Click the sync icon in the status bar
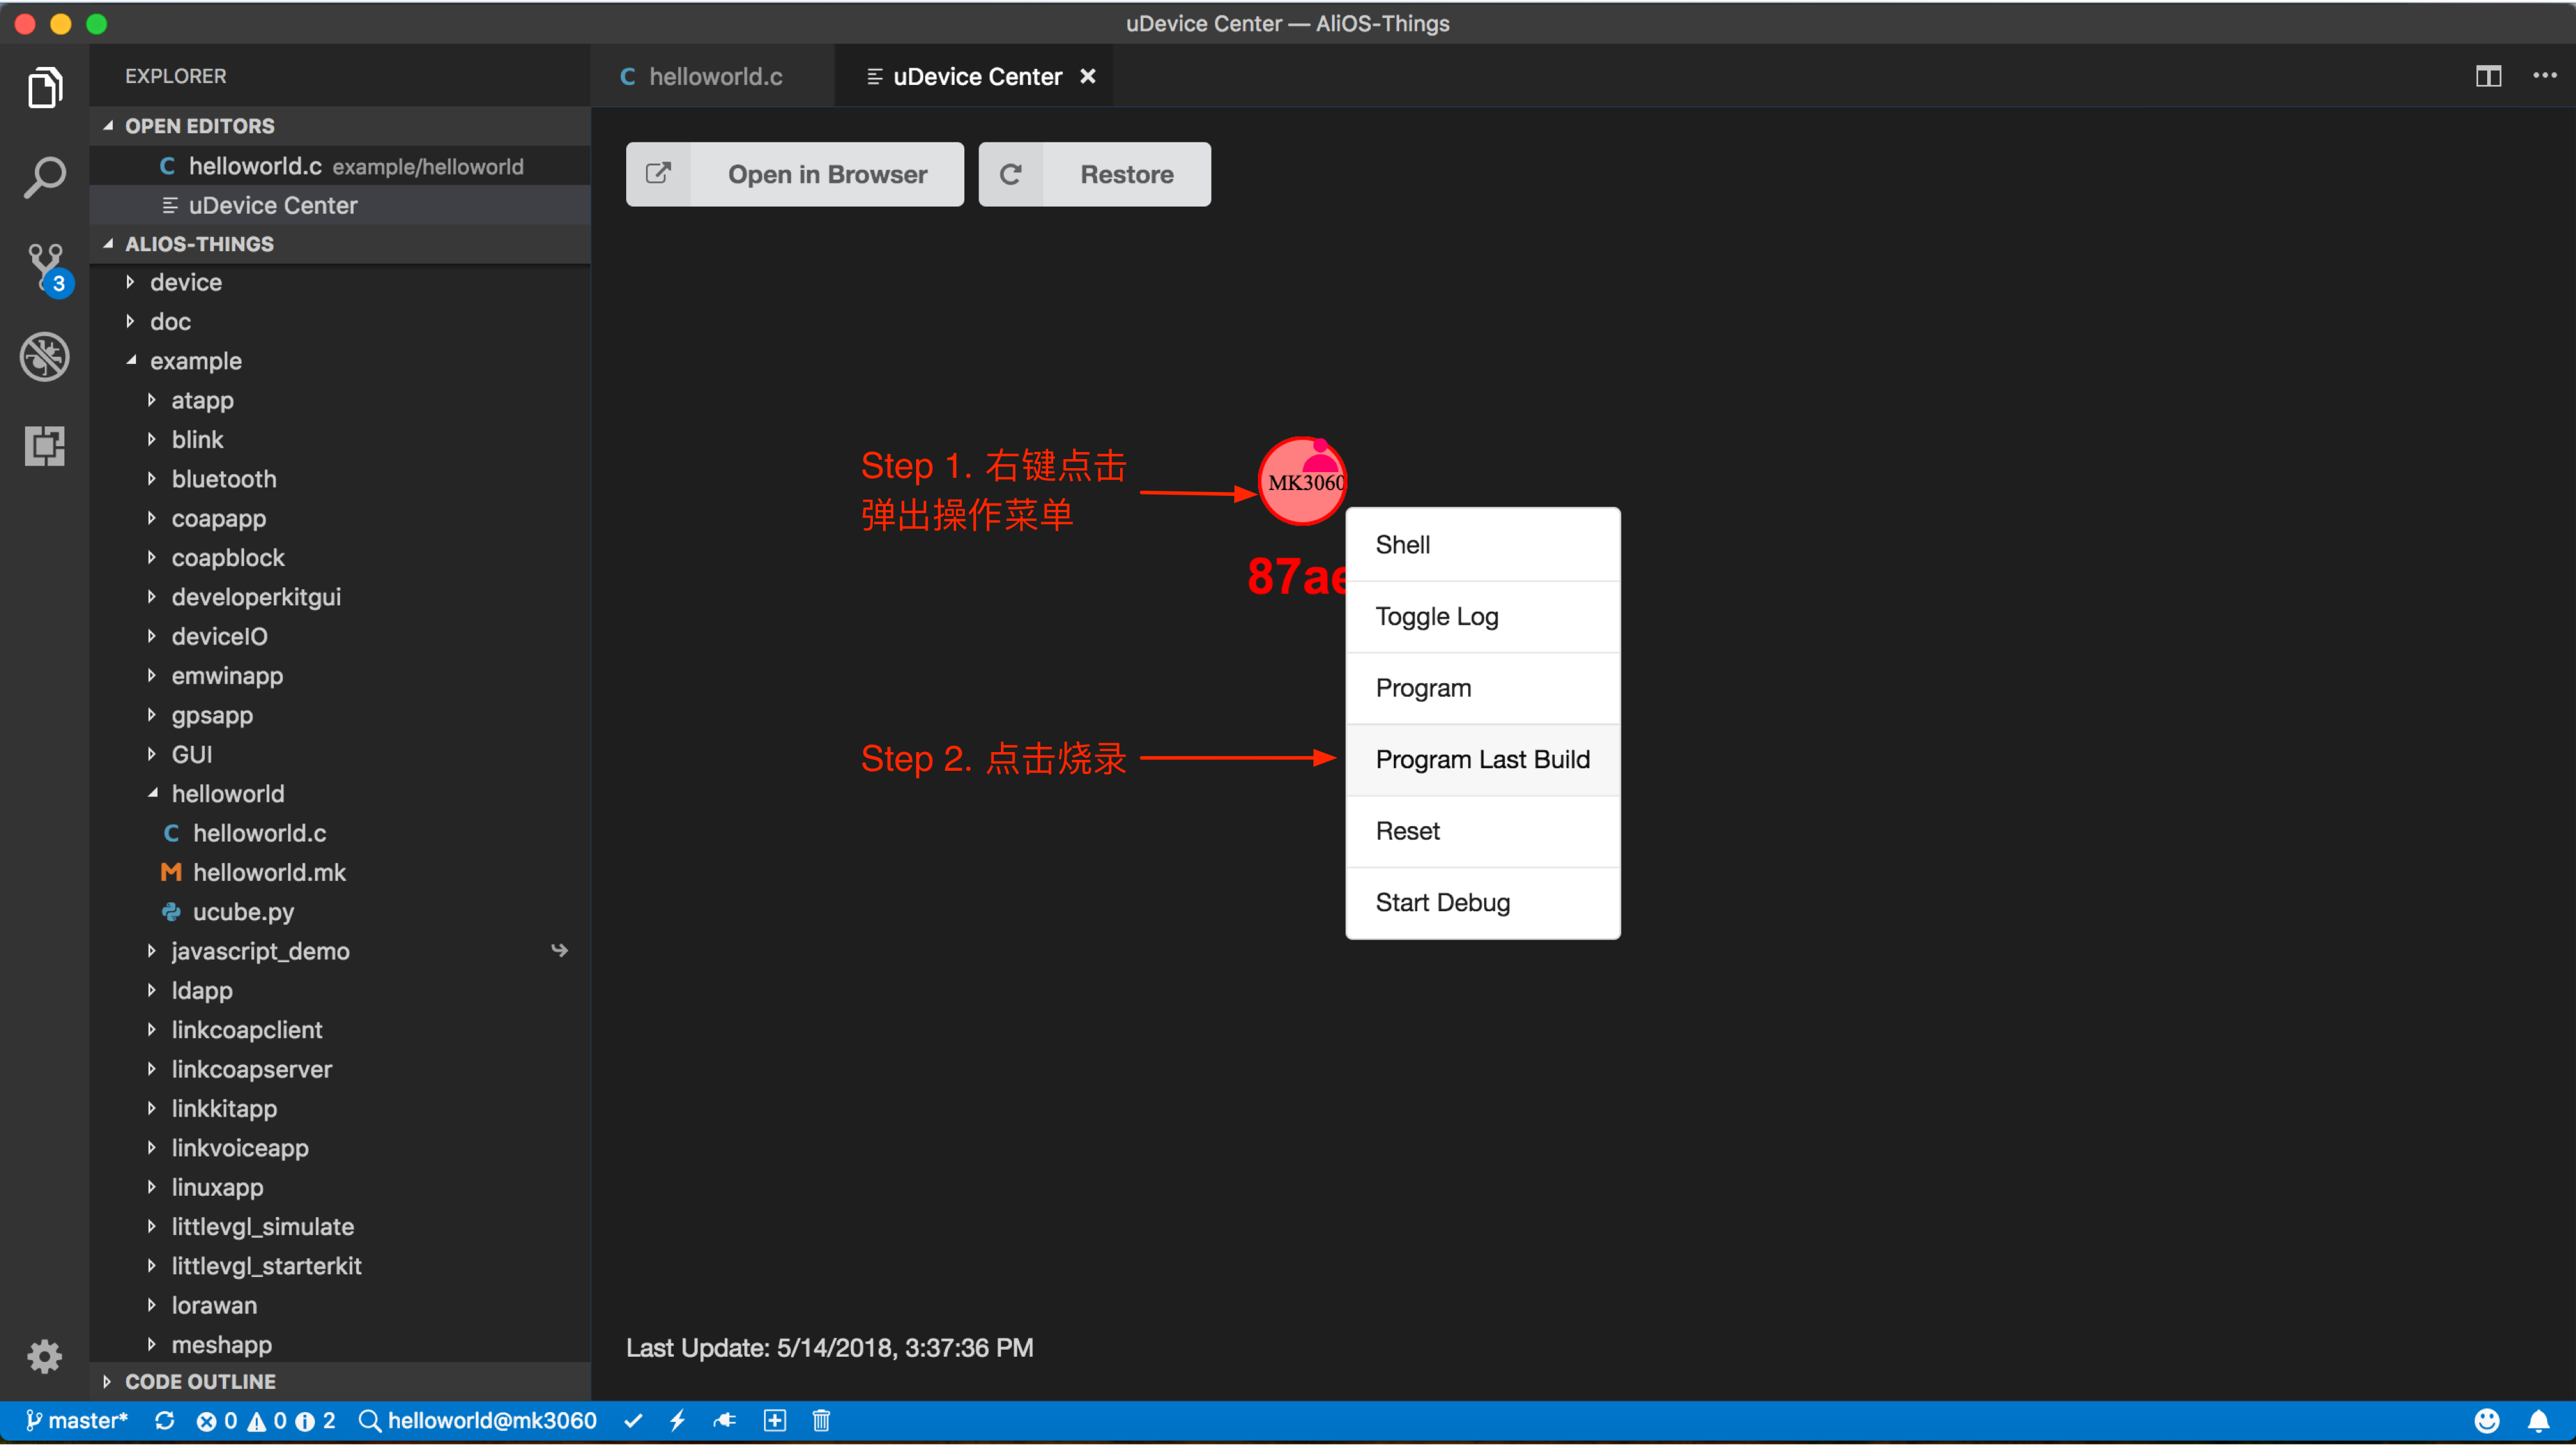This screenshot has width=2576, height=1445. [x=164, y=1420]
